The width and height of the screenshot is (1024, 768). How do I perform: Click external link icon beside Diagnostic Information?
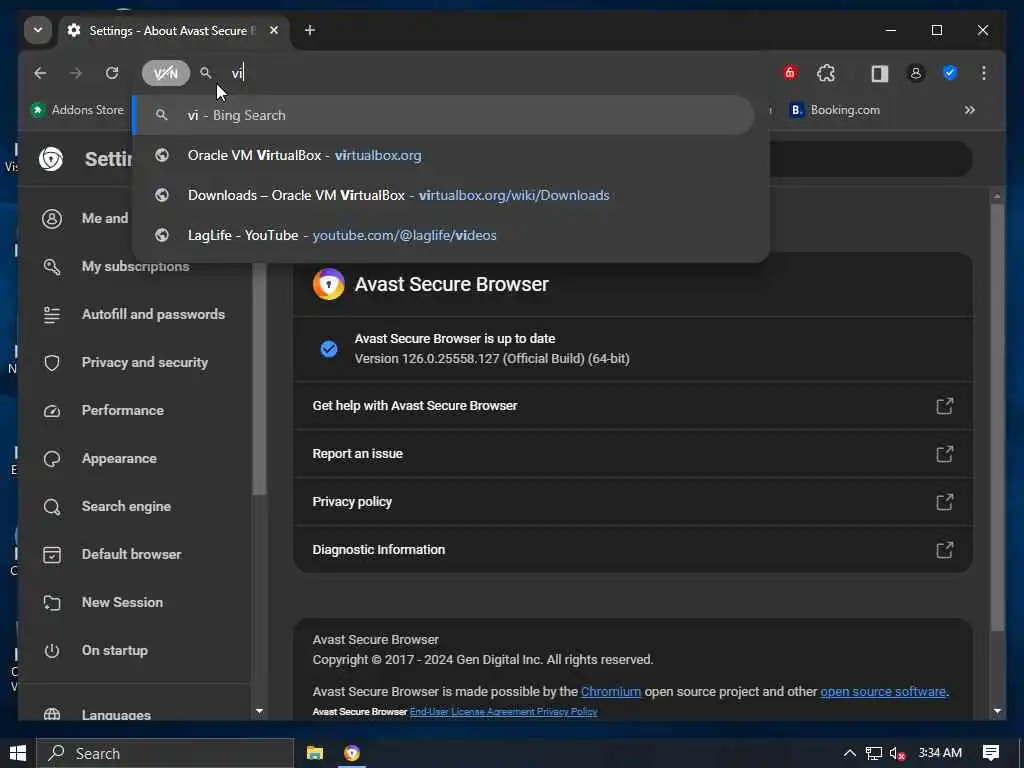(x=944, y=550)
